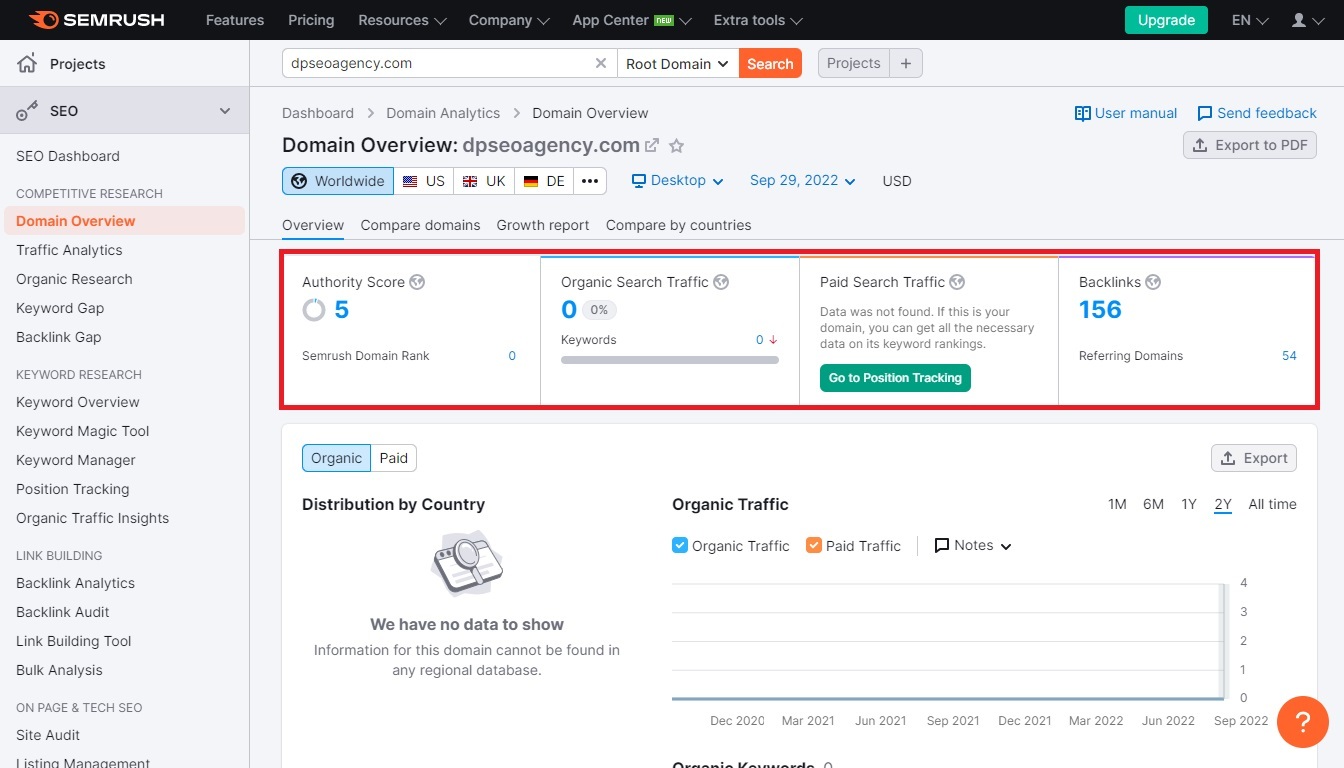This screenshot has width=1344, height=768.
Task: Open the Notes dropdown
Action: [x=973, y=545]
